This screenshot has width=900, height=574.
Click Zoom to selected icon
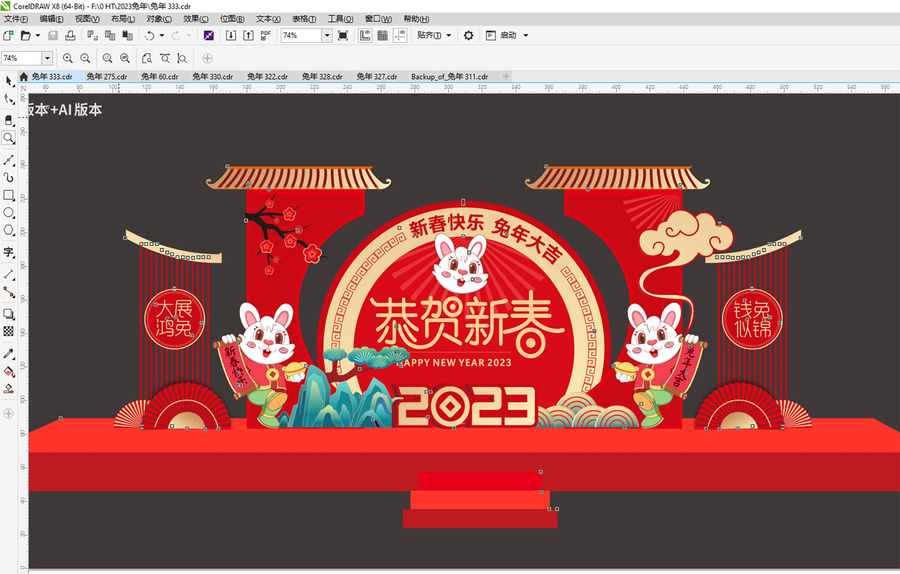[x=107, y=58]
